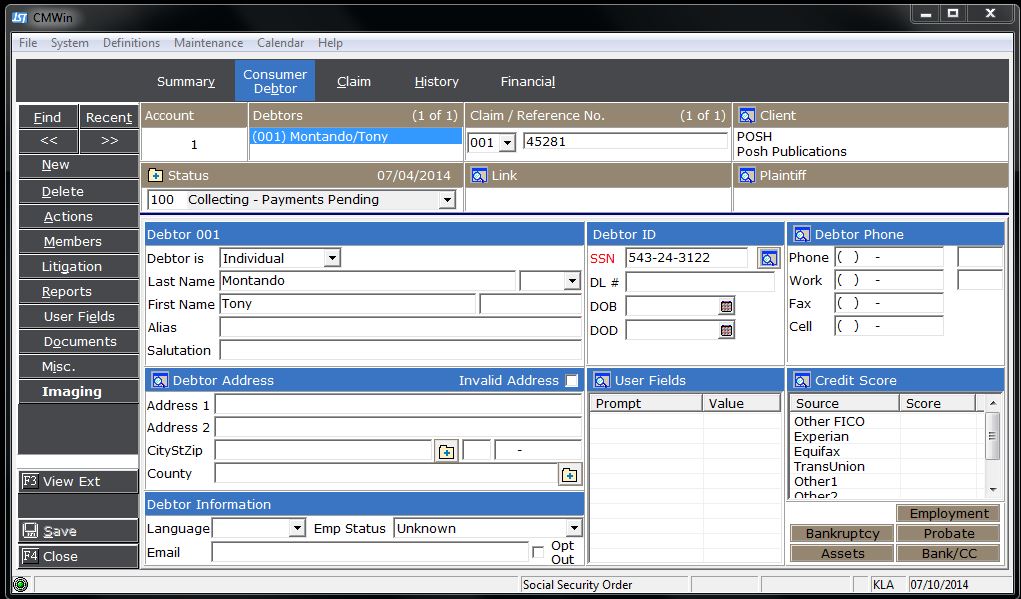Click the Plaintiff lookup magnifier icon
Screen dimensions: 1021x599
click(747, 176)
